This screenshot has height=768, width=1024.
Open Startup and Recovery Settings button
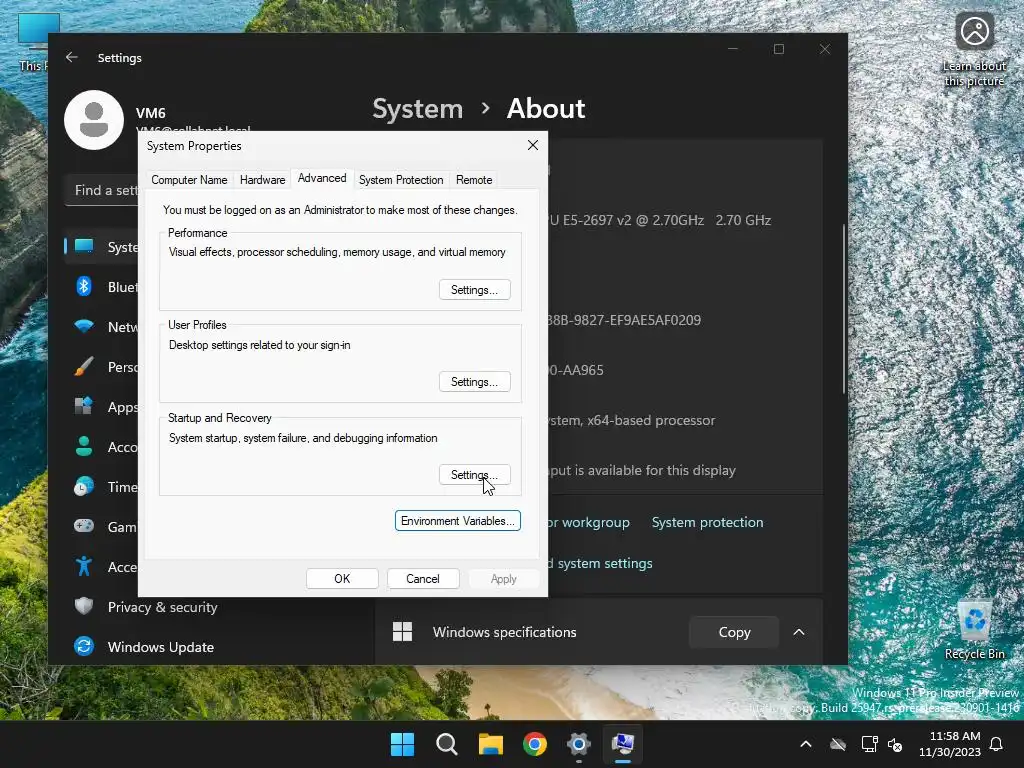click(474, 475)
